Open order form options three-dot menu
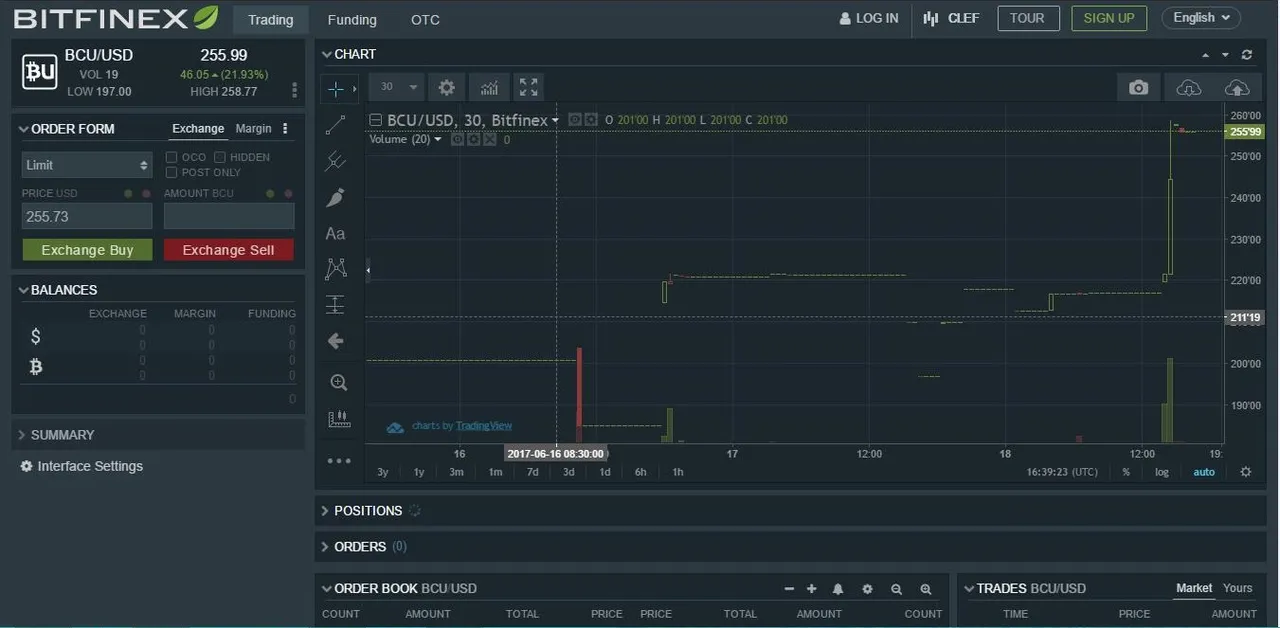This screenshot has height=628, width=1280. pyautogui.click(x=285, y=128)
